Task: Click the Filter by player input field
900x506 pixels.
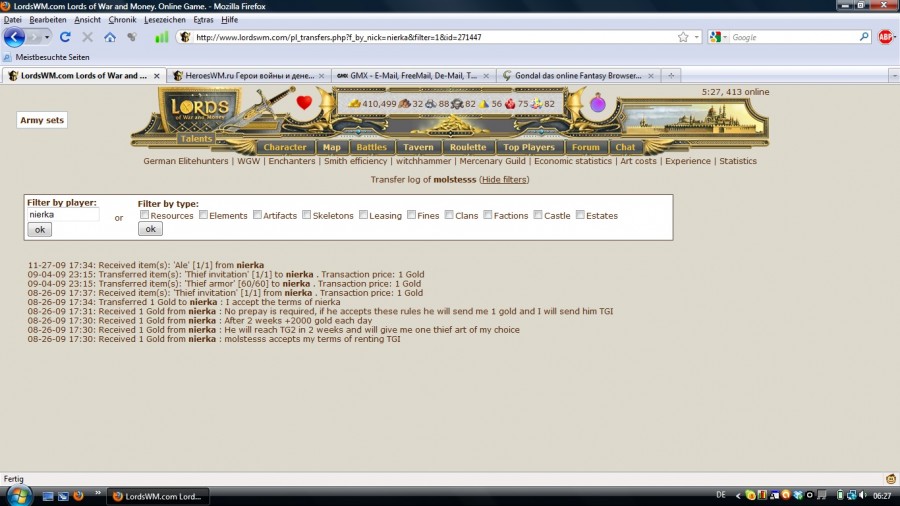Action: (63, 215)
